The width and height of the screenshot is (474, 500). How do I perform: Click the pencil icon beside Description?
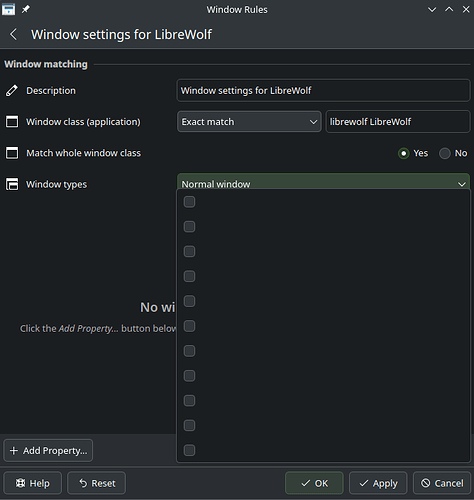click(x=12, y=91)
